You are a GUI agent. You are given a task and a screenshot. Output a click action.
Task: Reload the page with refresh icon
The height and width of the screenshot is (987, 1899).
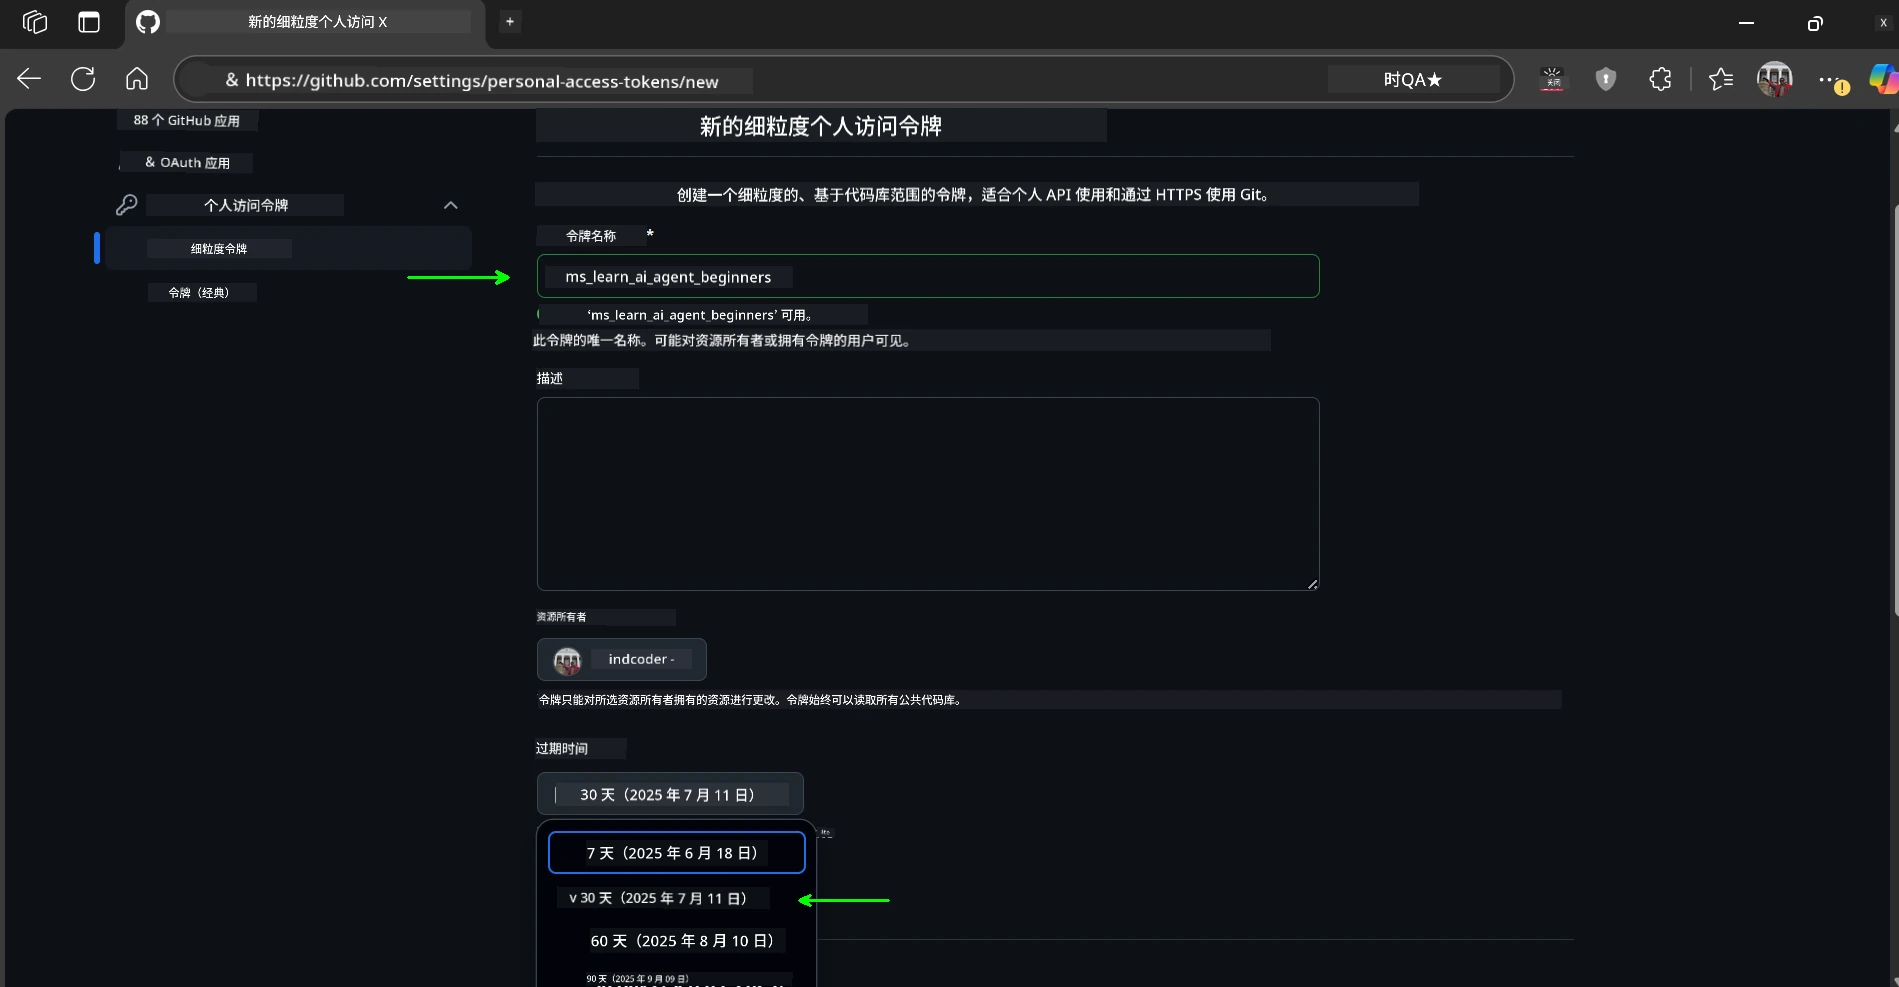[x=83, y=79]
